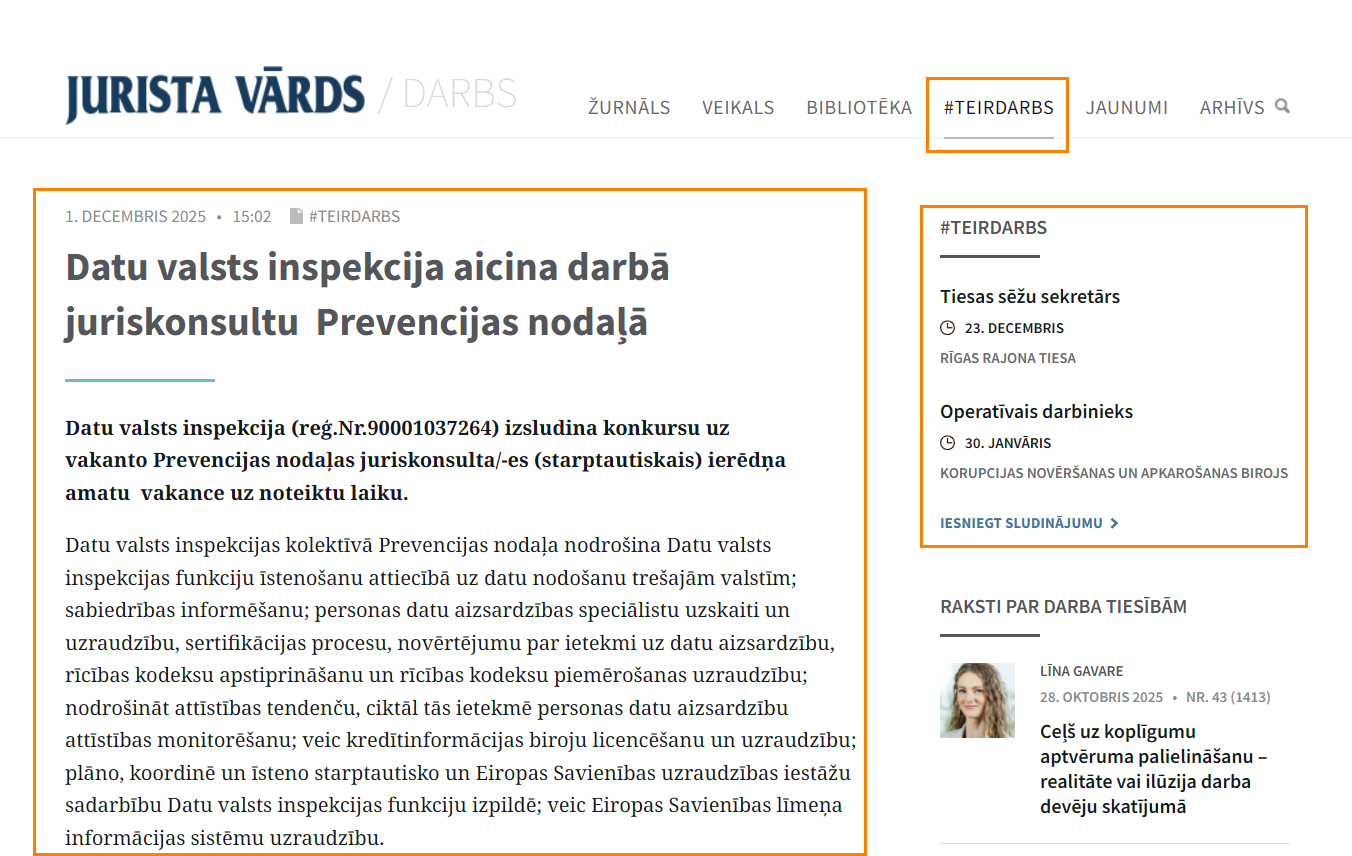Click the clock icon next to 30. Janvāris
The width and height of the screenshot is (1352, 856).
pos(948,443)
